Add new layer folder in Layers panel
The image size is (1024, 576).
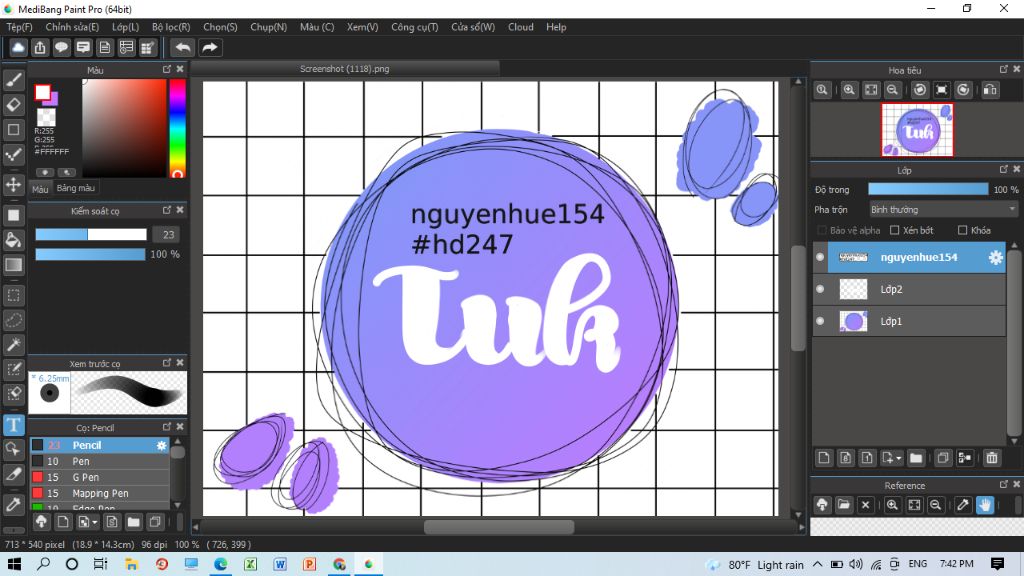point(916,458)
